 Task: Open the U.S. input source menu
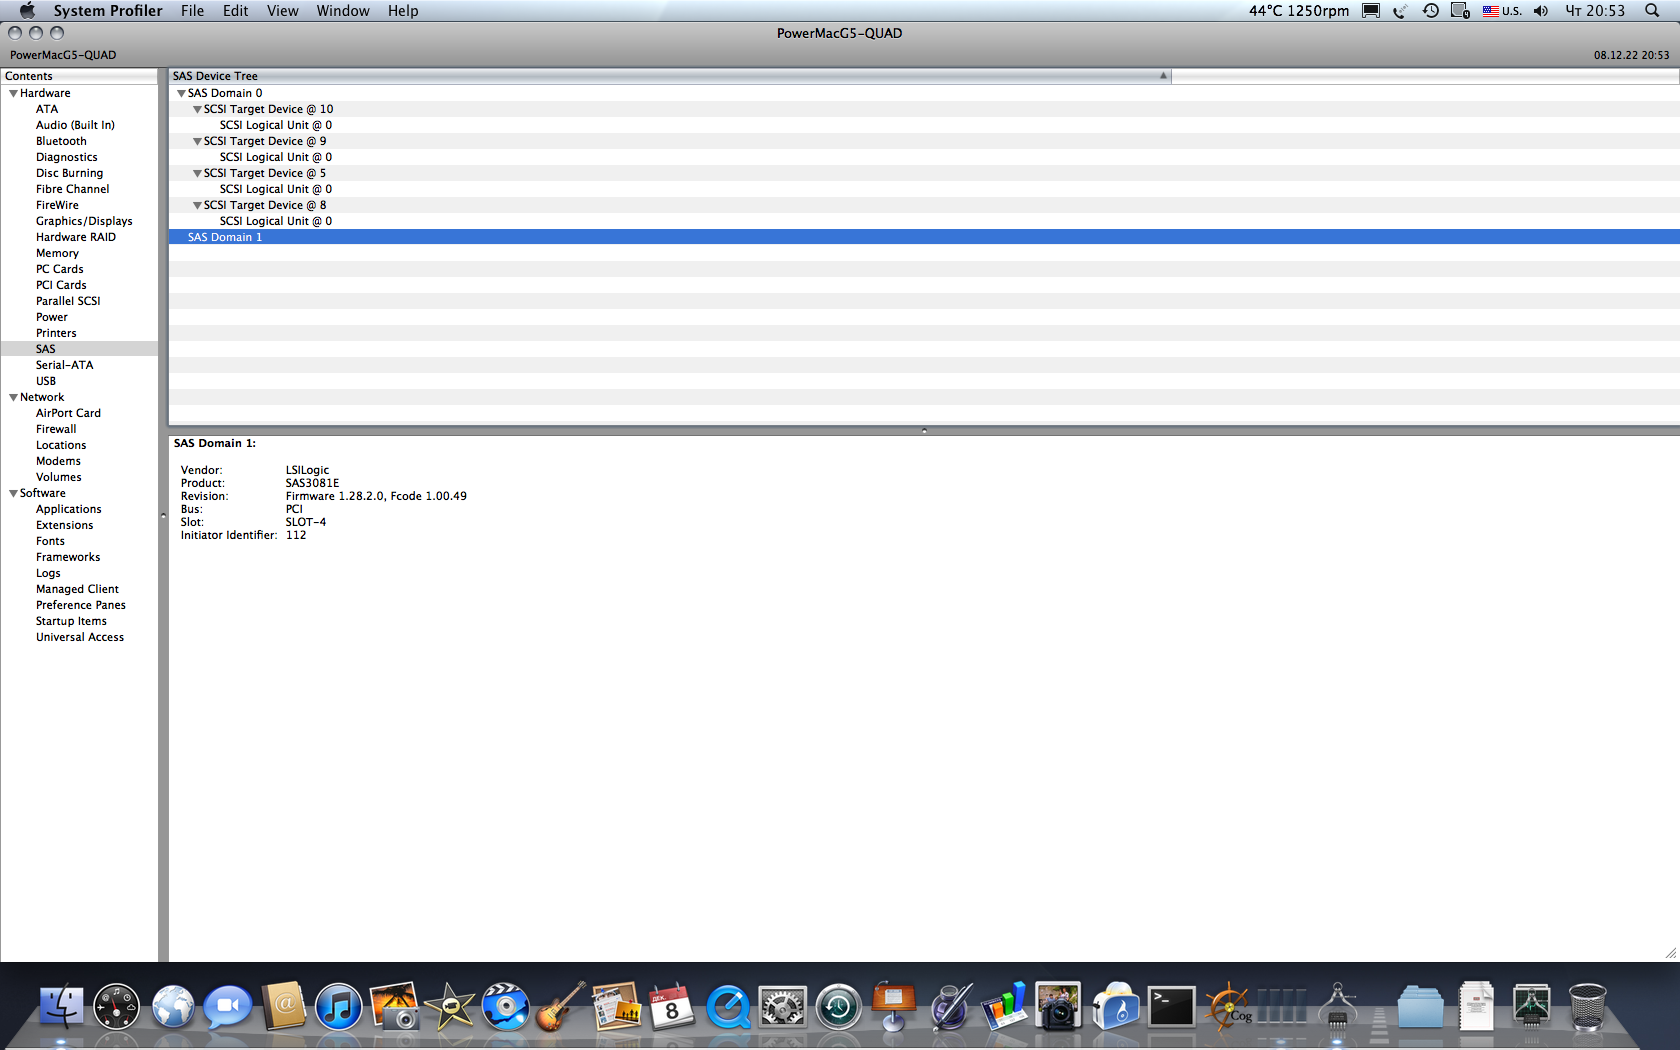[x=1502, y=11]
